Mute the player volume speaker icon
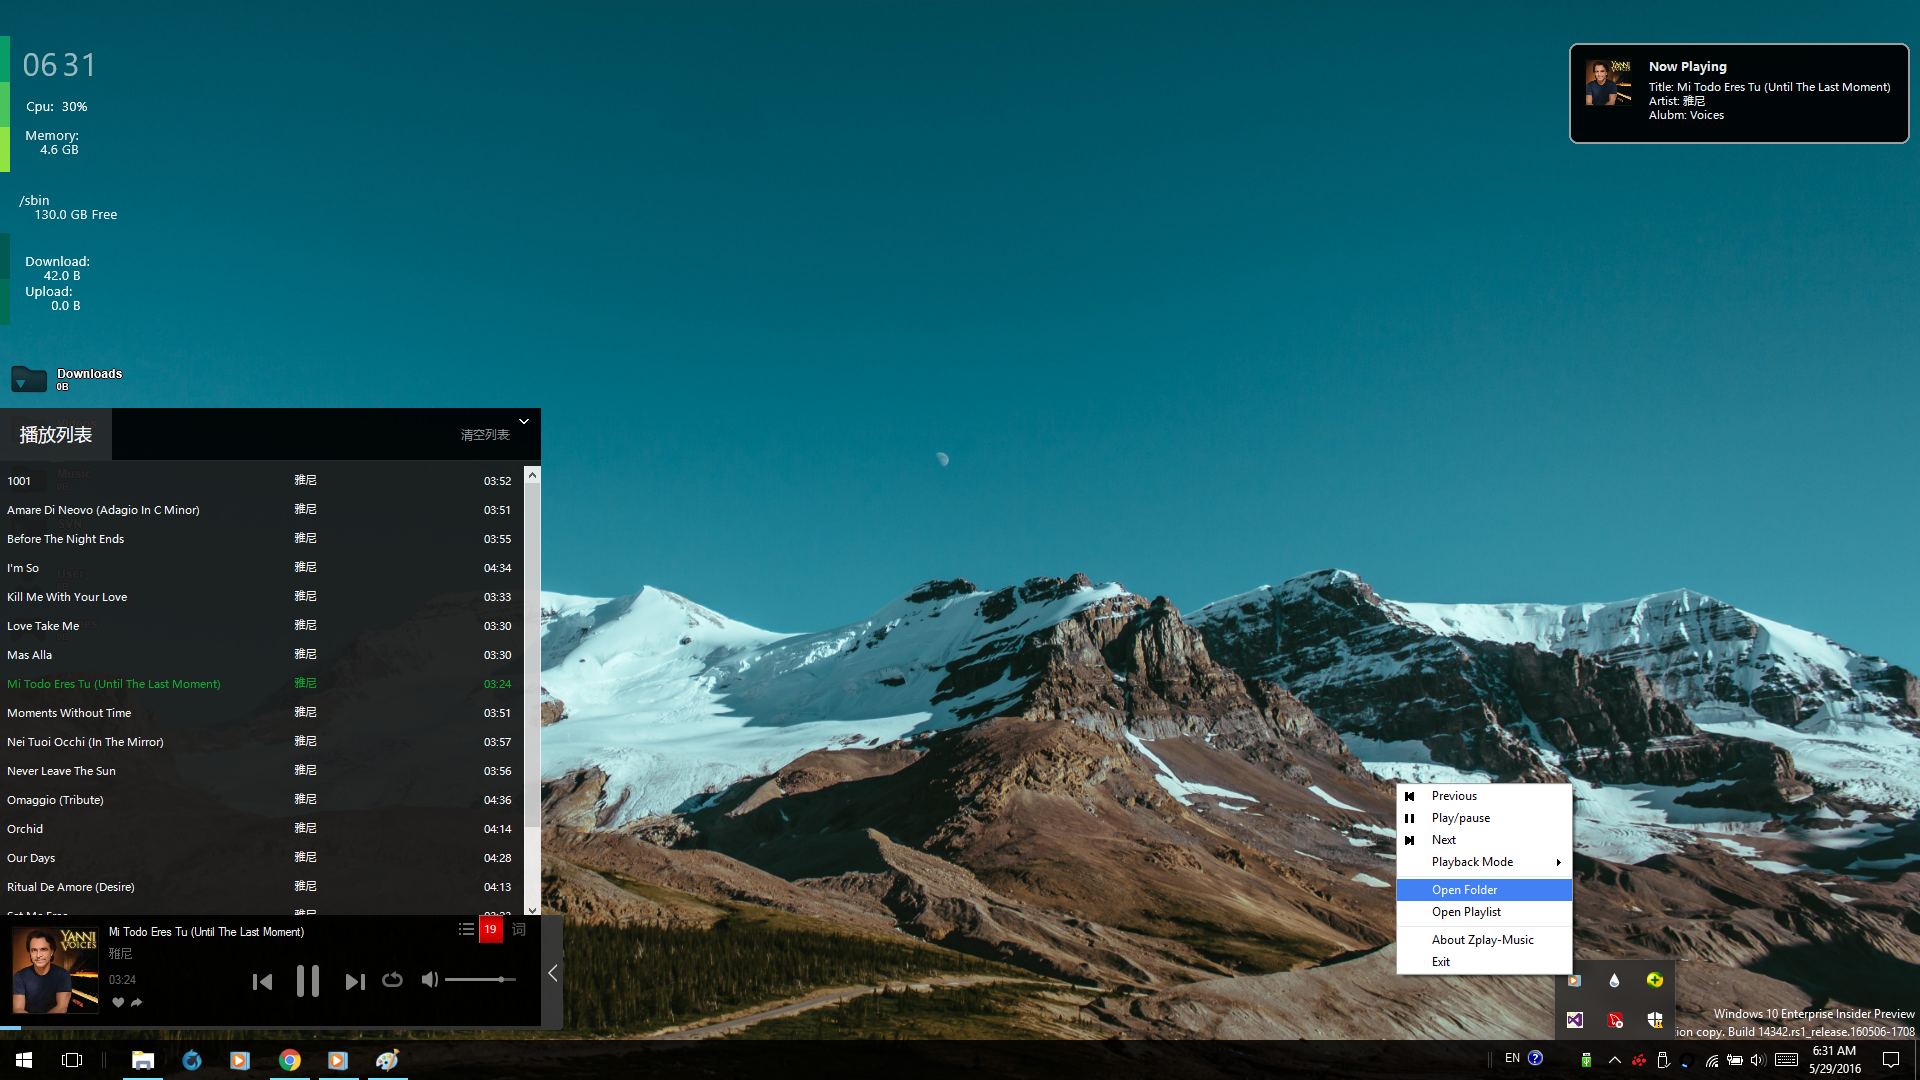The image size is (1920, 1080). (x=429, y=980)
